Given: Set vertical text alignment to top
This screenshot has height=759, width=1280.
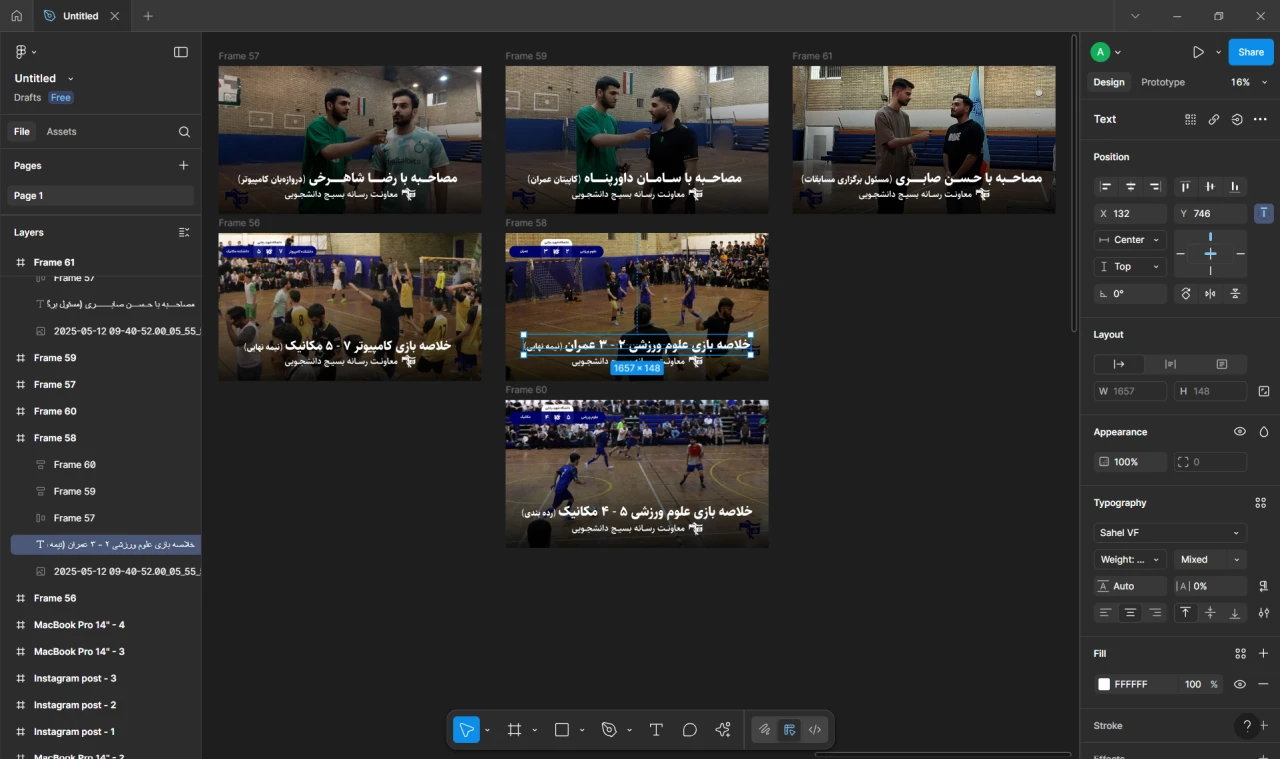Looking at the screenshot, I should (x=1186, y=613).
